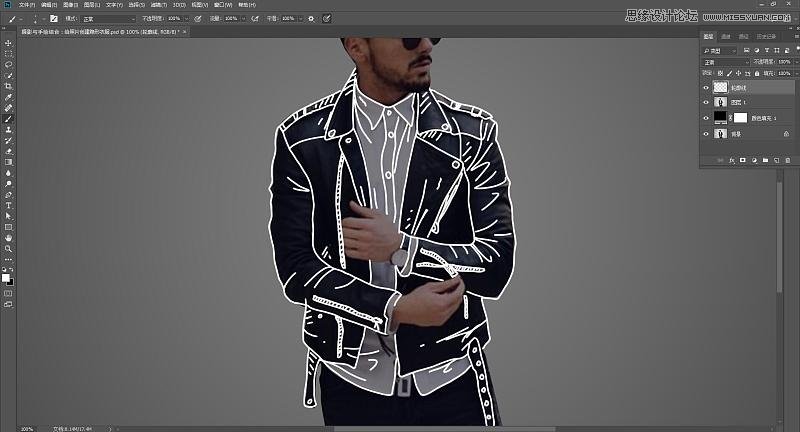Select the Rectangular Marquee tool

tap(8, 54)
